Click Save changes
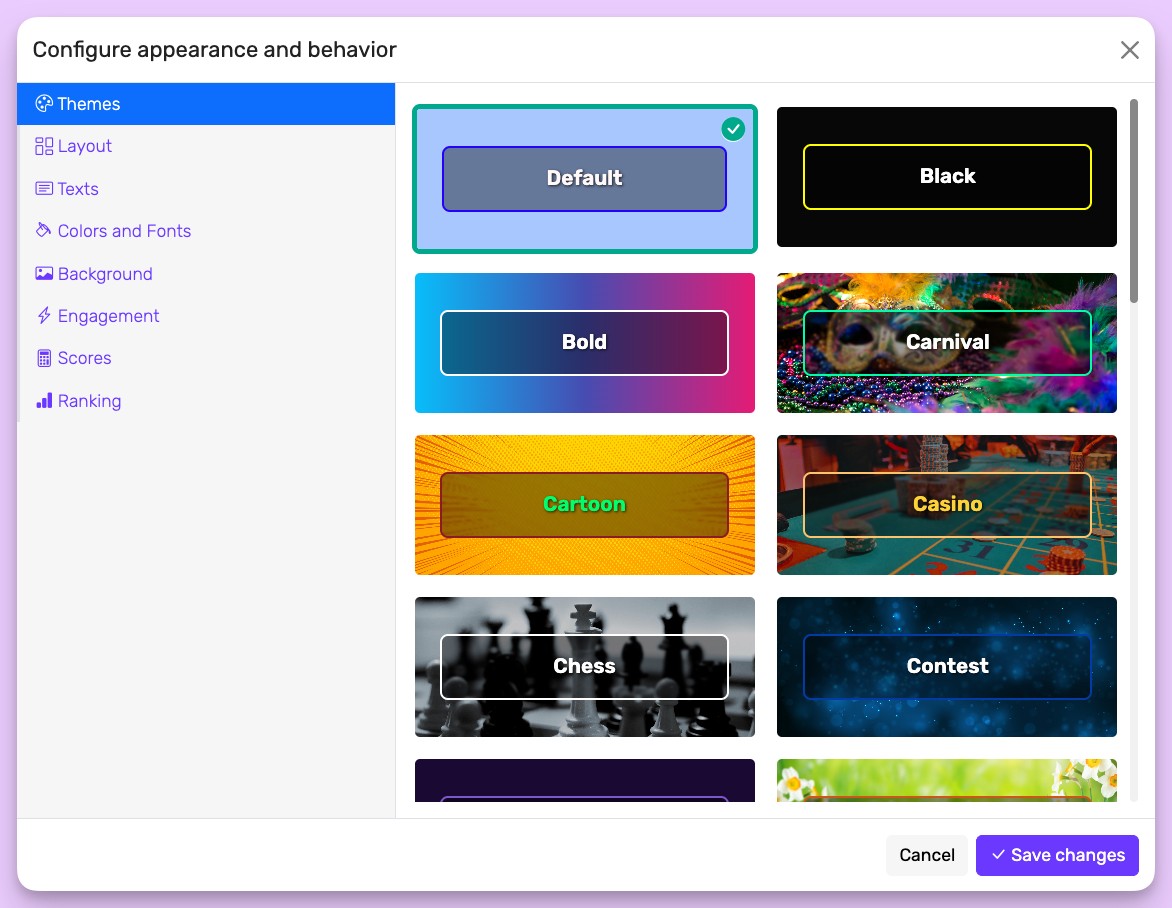This screenshot has height=908, width=1172. click(1057, 855)
